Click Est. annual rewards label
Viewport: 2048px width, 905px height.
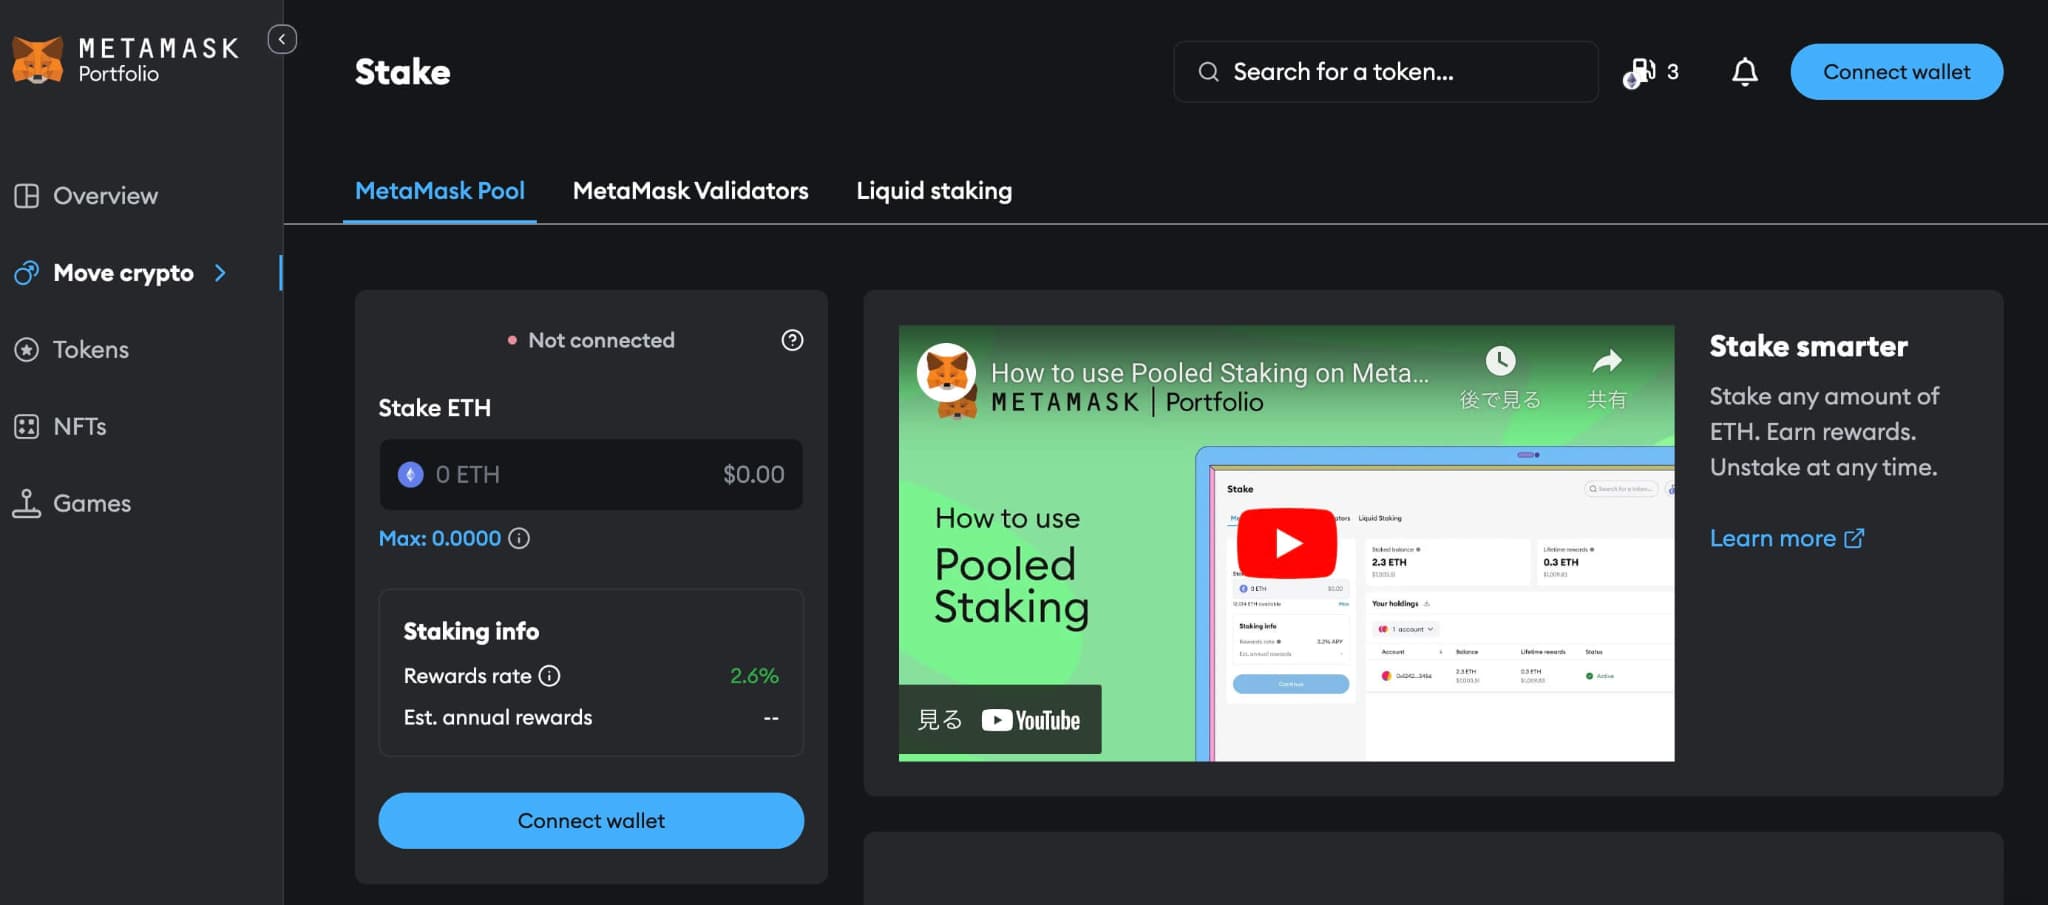498,718
